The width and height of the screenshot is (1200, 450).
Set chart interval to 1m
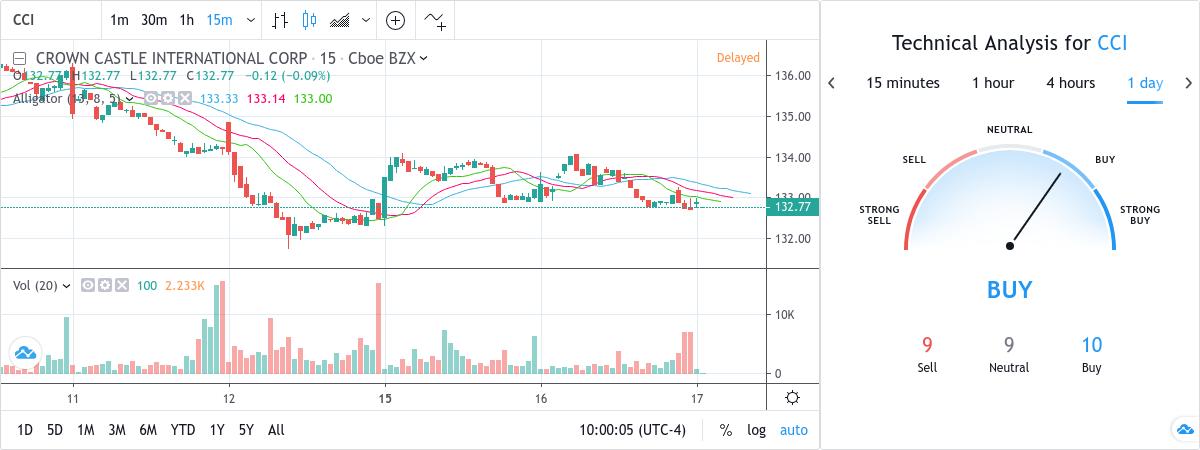click(x=119, y=20)
